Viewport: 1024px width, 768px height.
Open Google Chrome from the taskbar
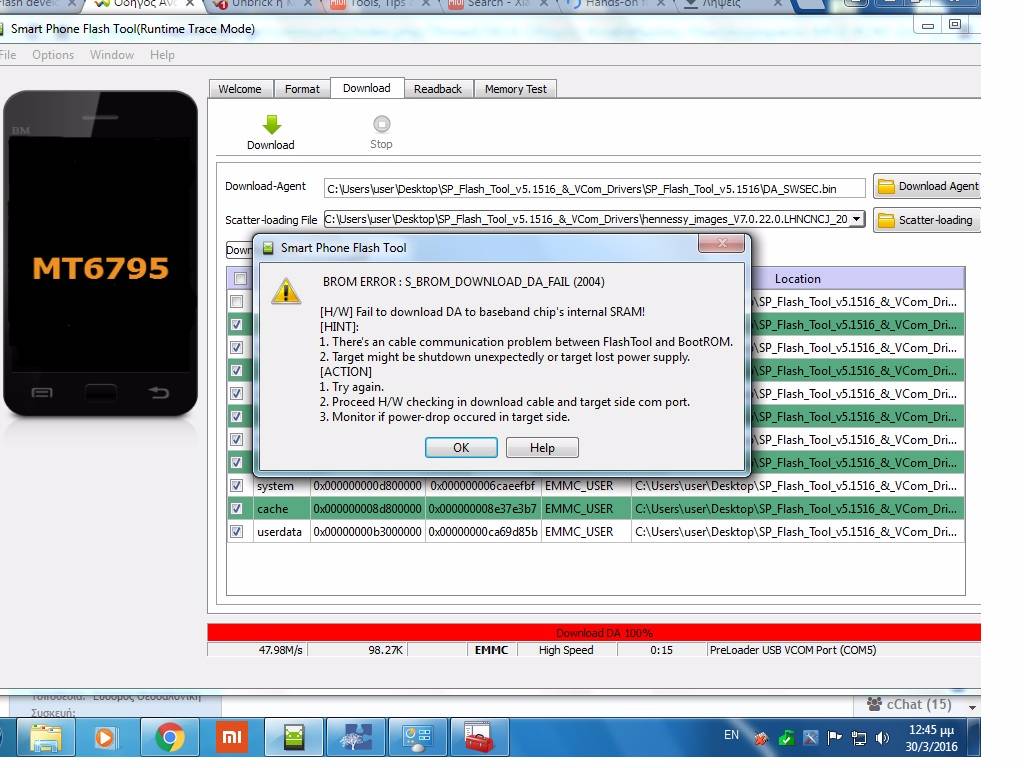tap(170, 738)
